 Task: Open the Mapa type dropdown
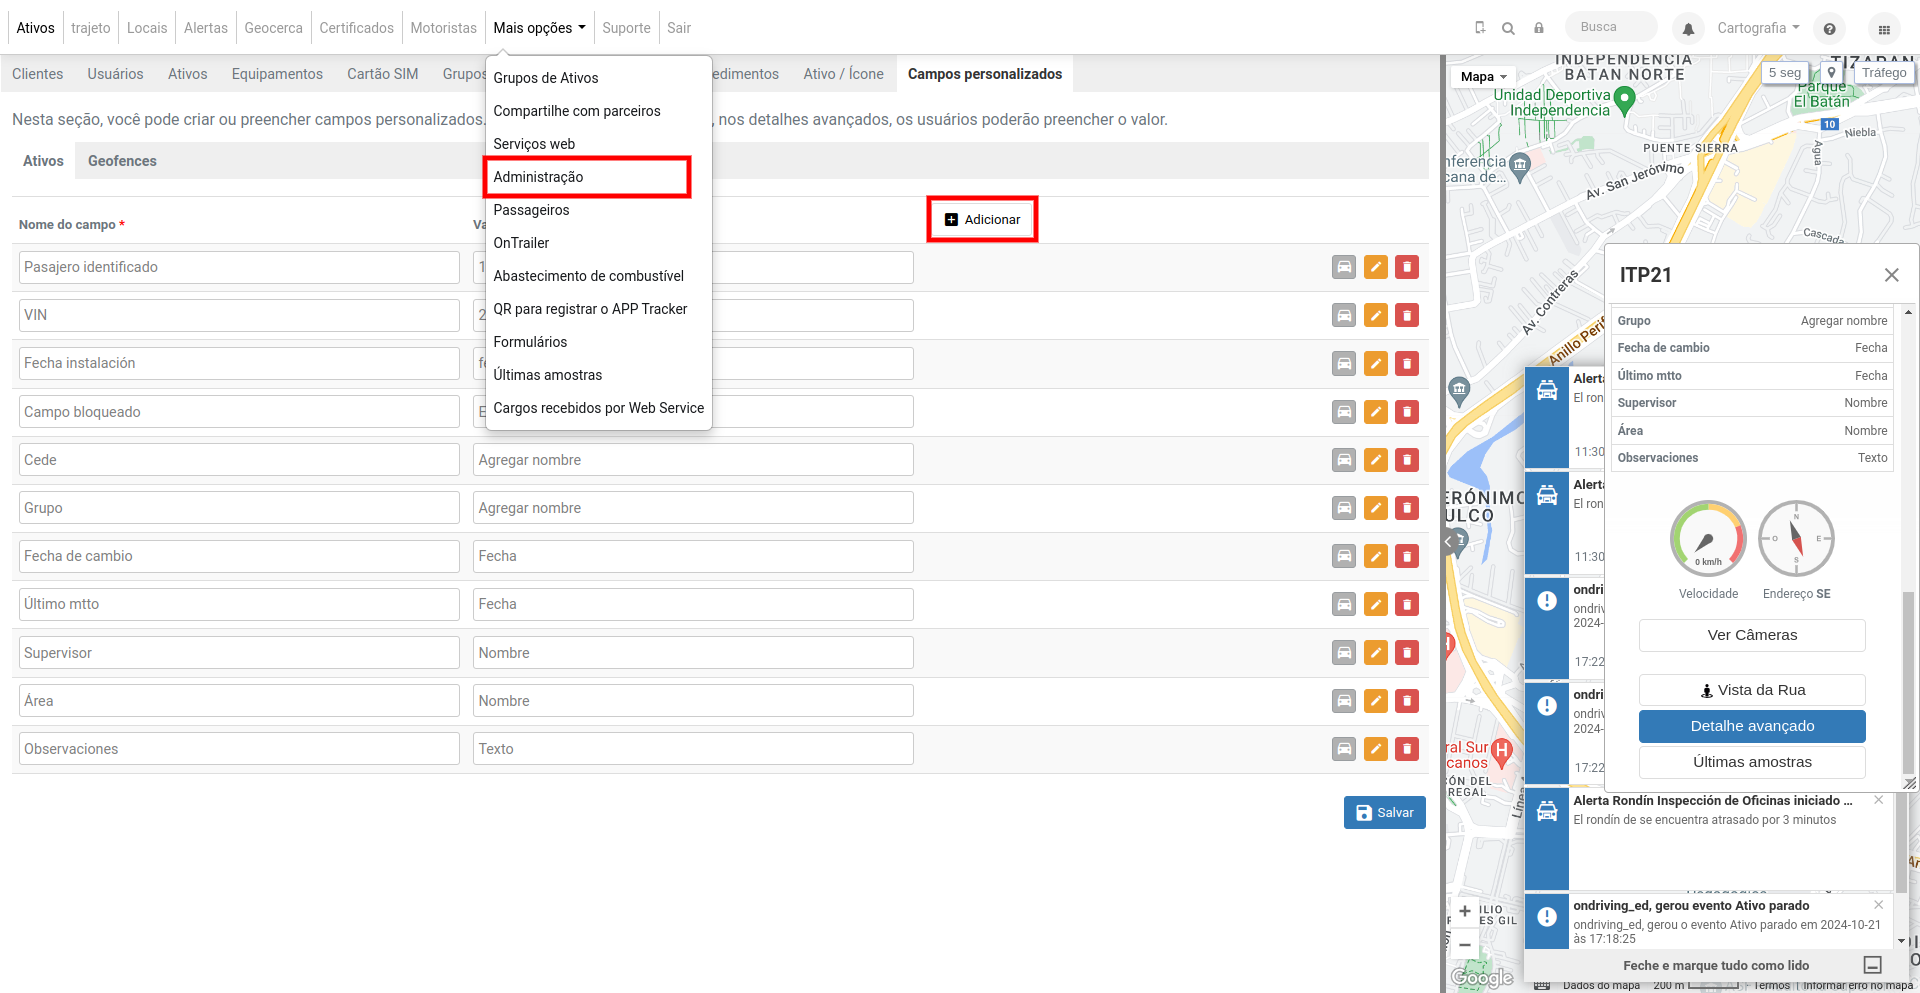coord(1483,77)
